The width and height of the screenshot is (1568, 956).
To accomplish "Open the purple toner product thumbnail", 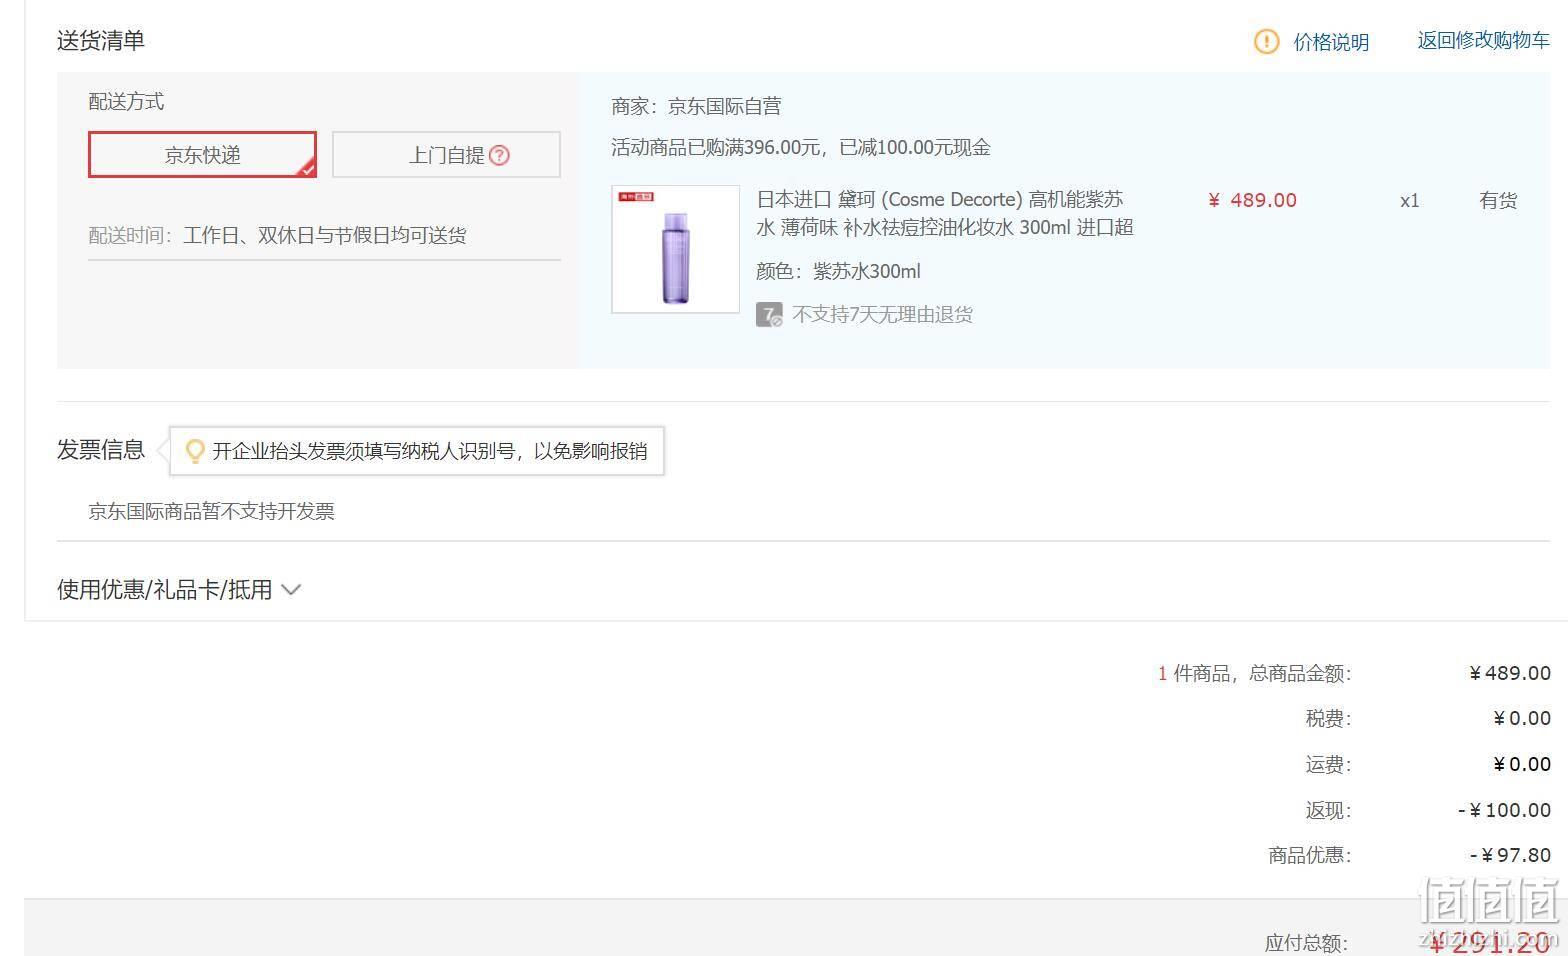I will coord(675,249).
